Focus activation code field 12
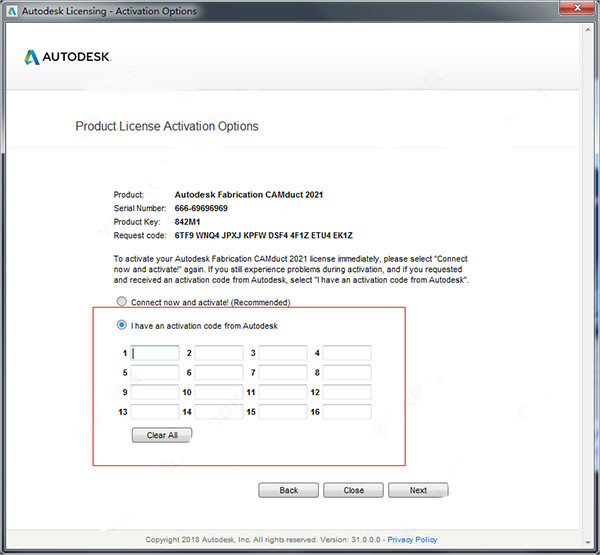This screenshot has width=600, height=555. point(347,392)
